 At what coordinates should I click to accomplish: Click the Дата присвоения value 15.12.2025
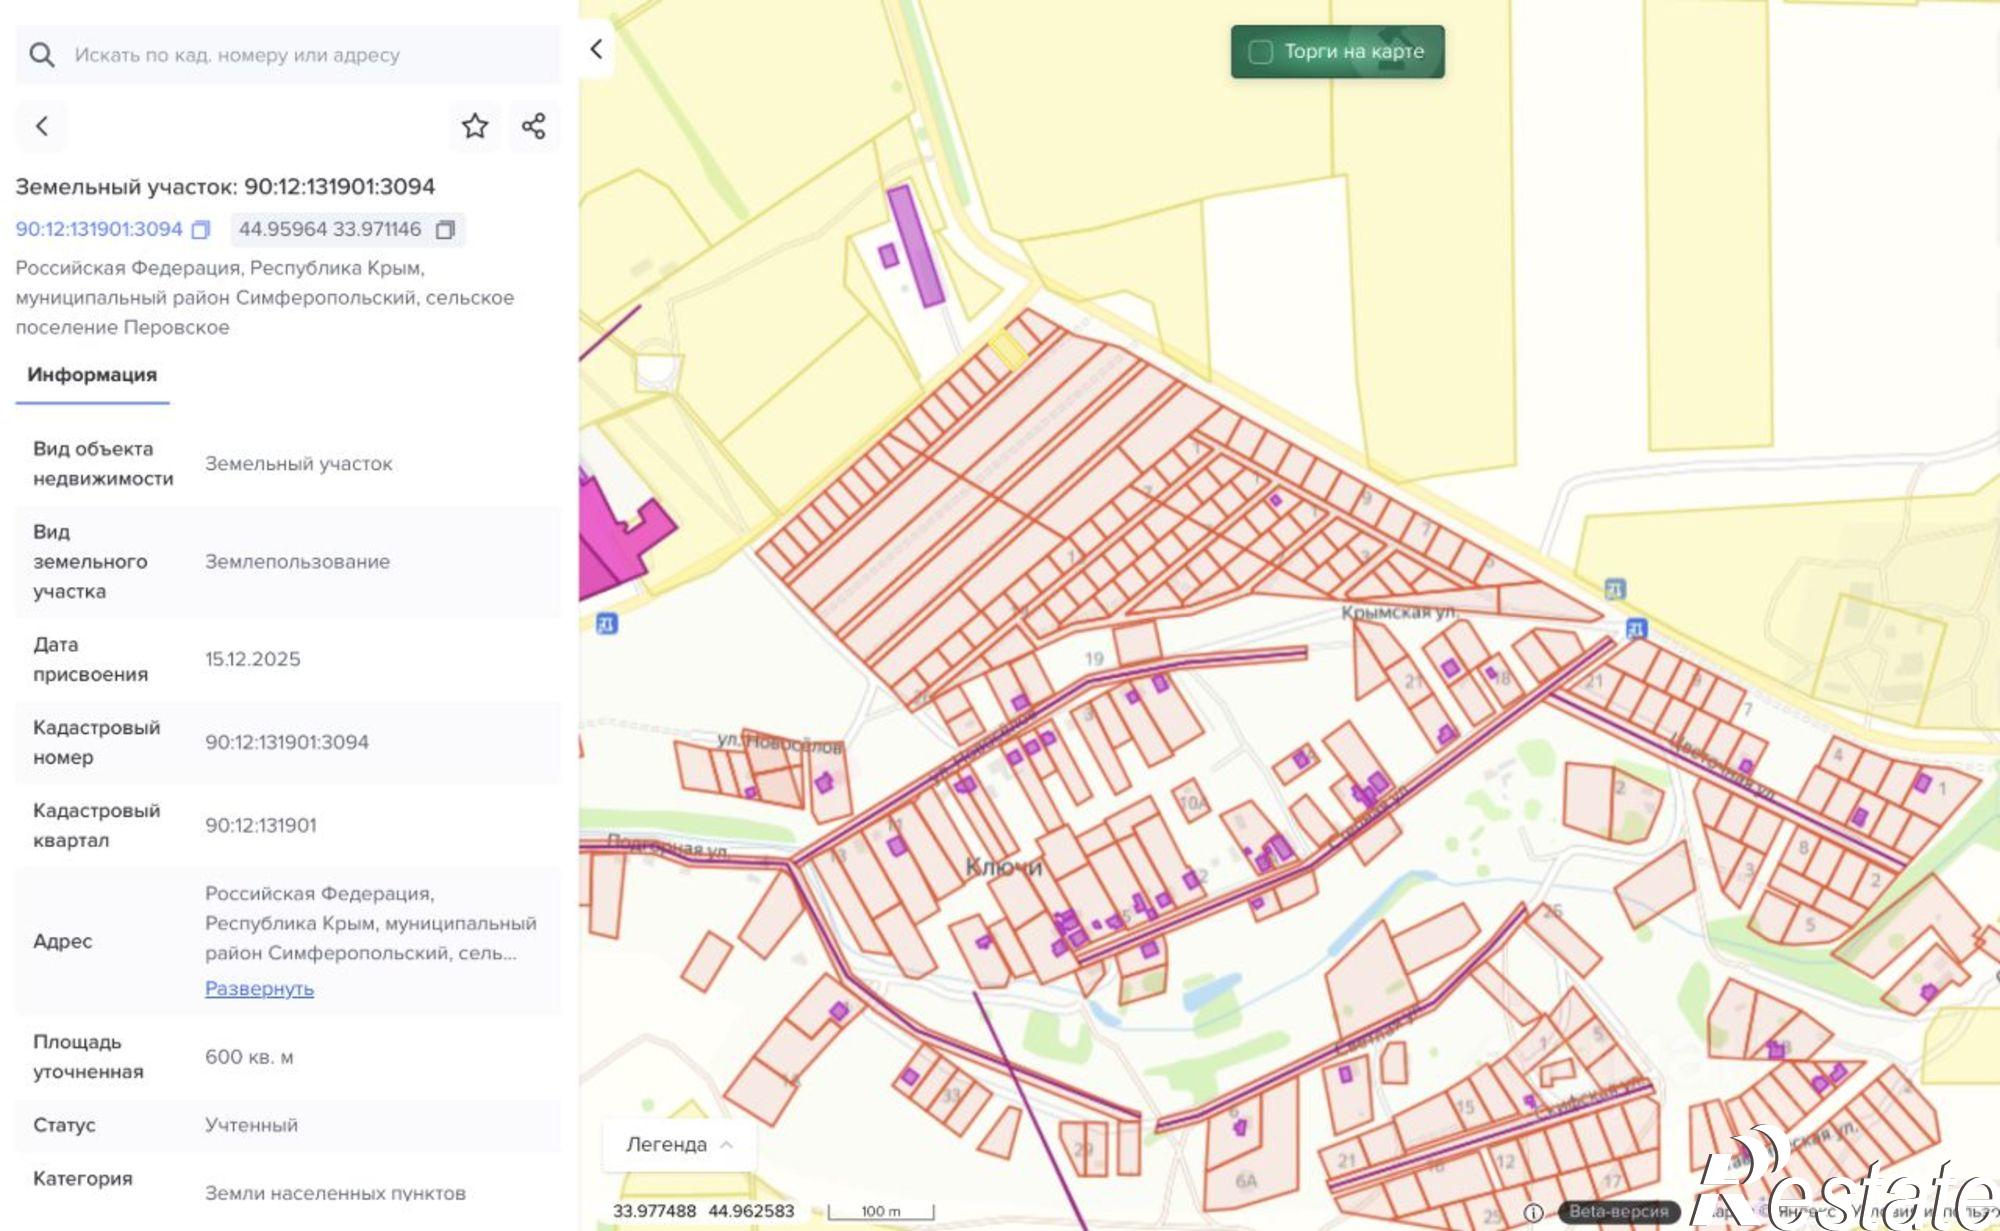[x=253, y=659]
